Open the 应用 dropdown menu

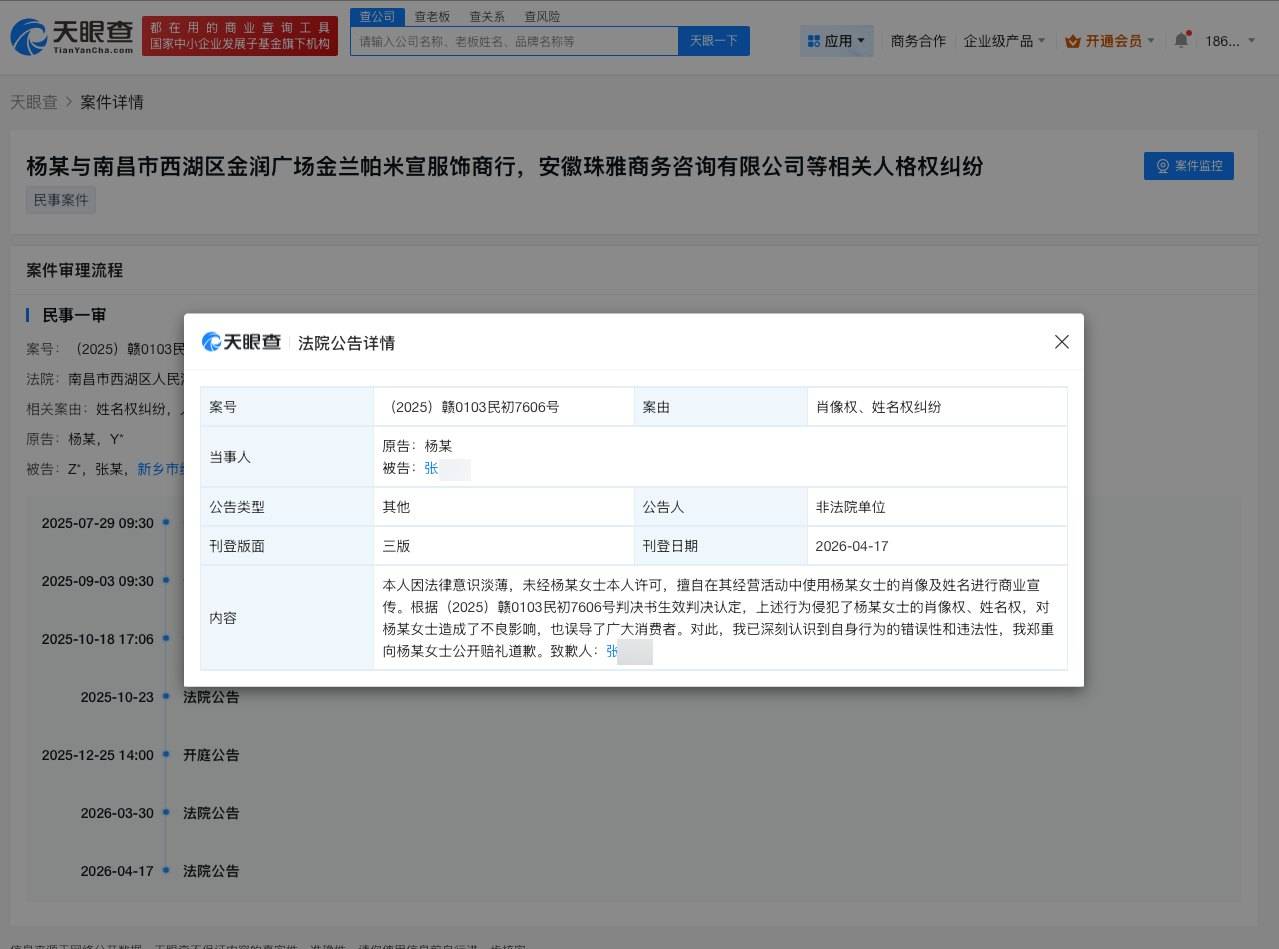(837, 41)
